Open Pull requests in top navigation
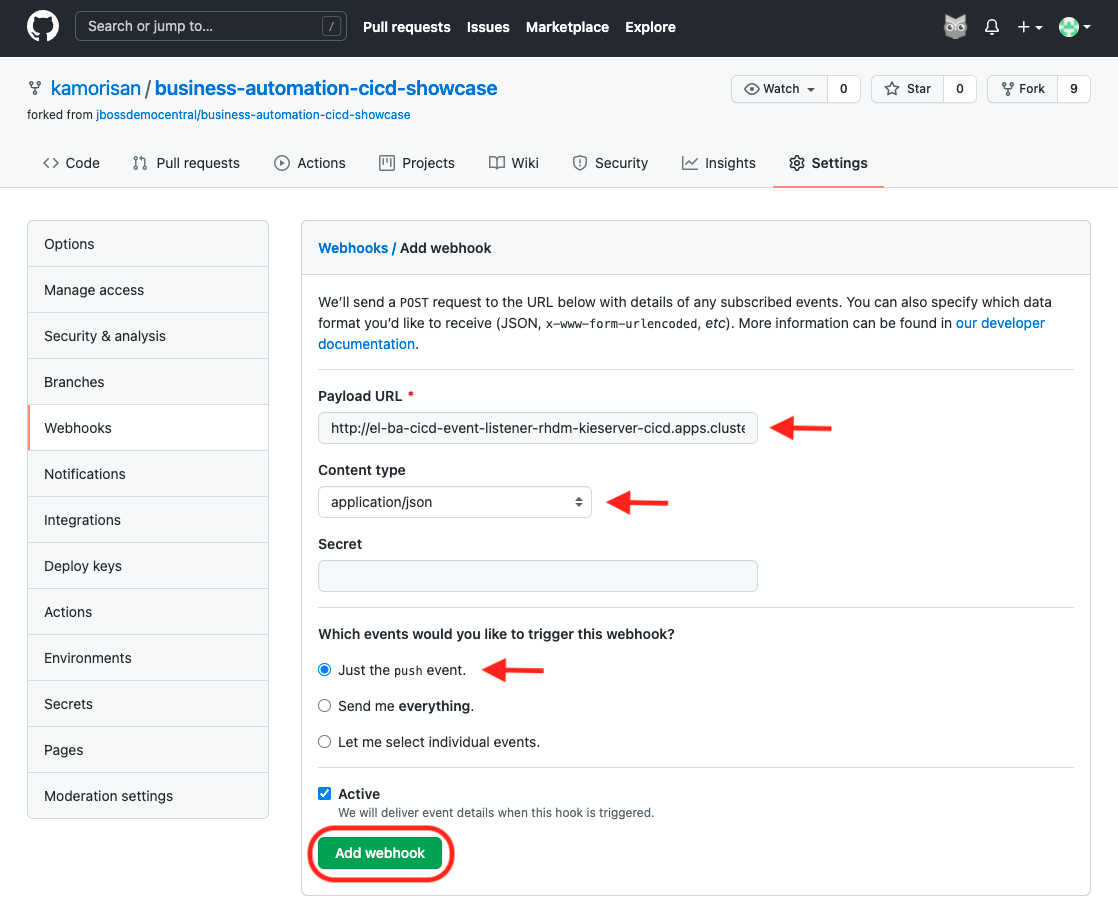Screen dimensions: 1118x906 (x=406, y=27)
